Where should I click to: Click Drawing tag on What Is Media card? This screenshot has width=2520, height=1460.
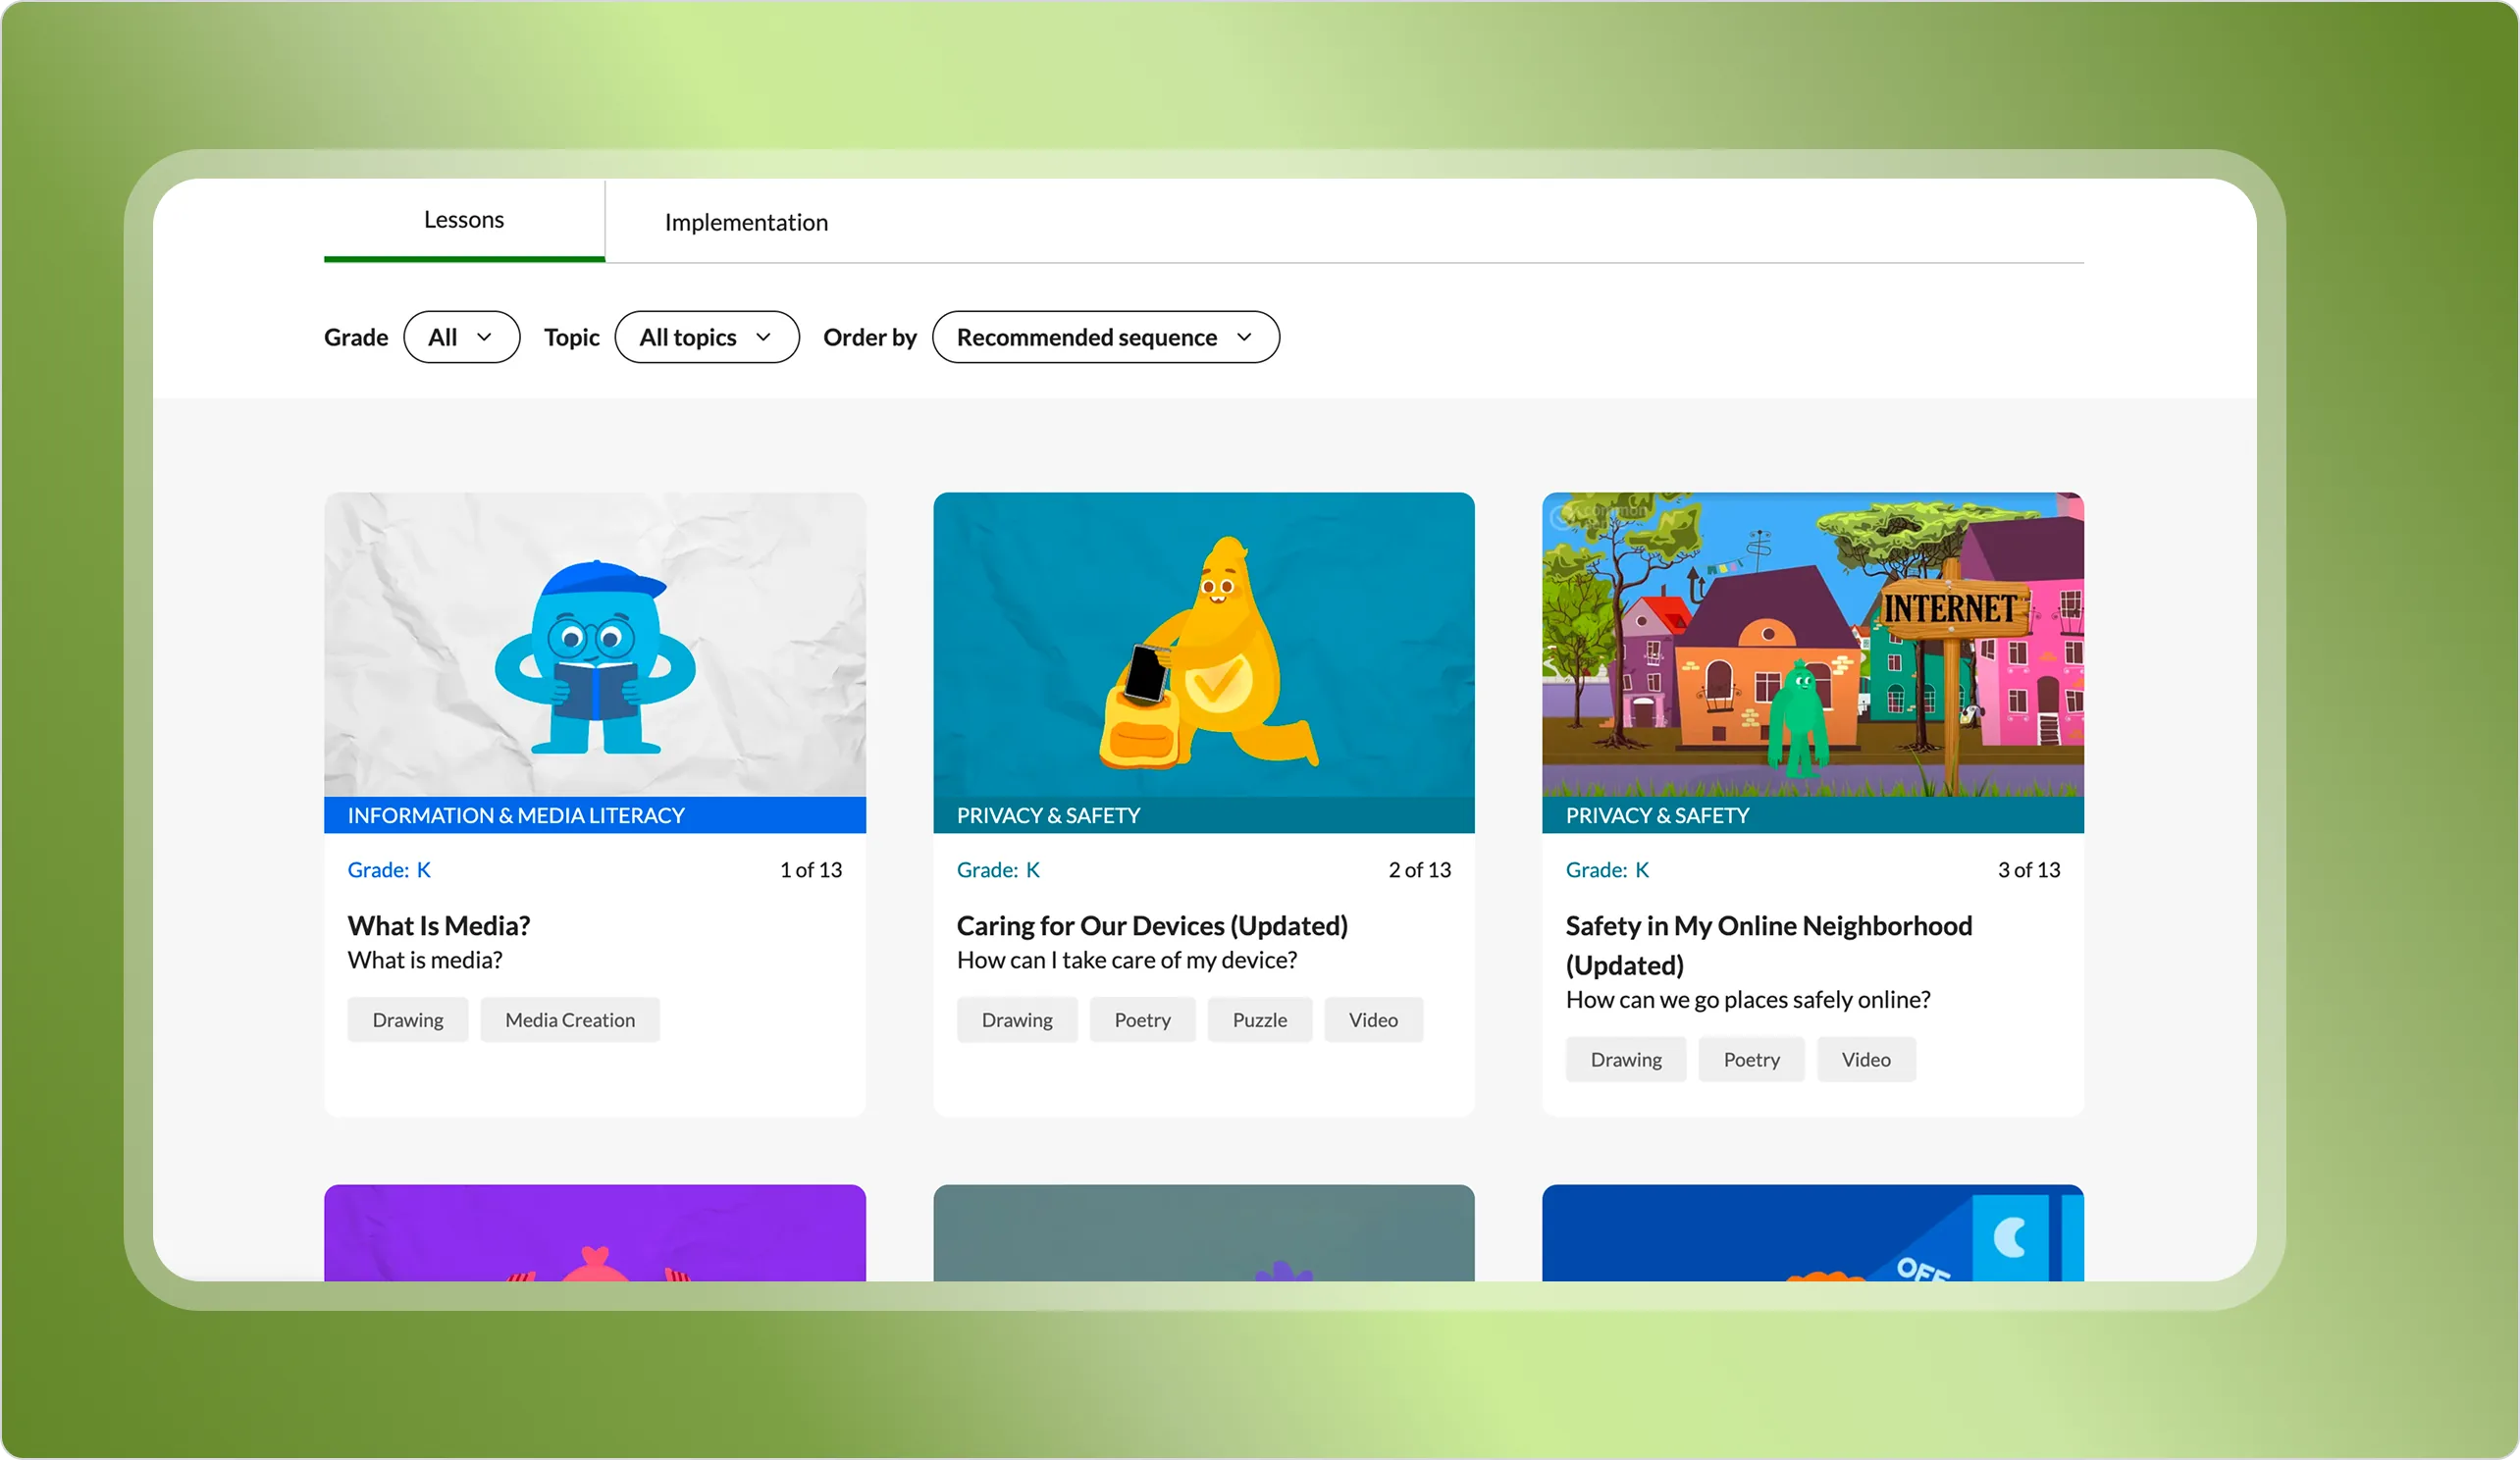[407, 1020]
